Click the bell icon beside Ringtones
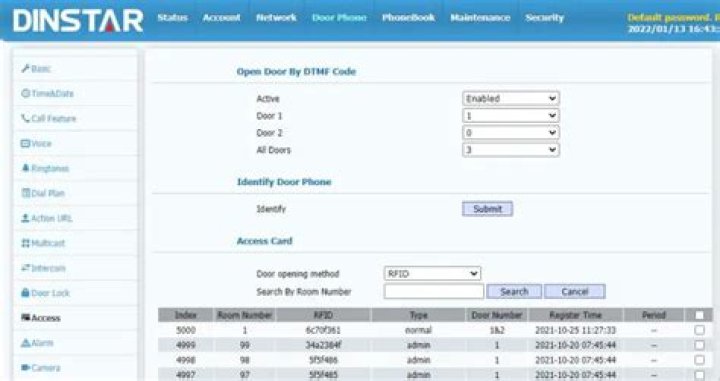The width and height of the screenshot is (720, 381). [x=26, y=168]
